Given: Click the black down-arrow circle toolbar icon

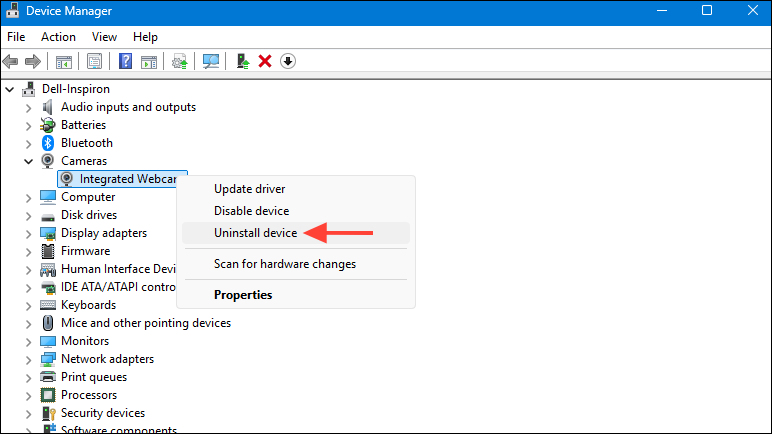Looking at the screenshot, I should tap(288, 61).
